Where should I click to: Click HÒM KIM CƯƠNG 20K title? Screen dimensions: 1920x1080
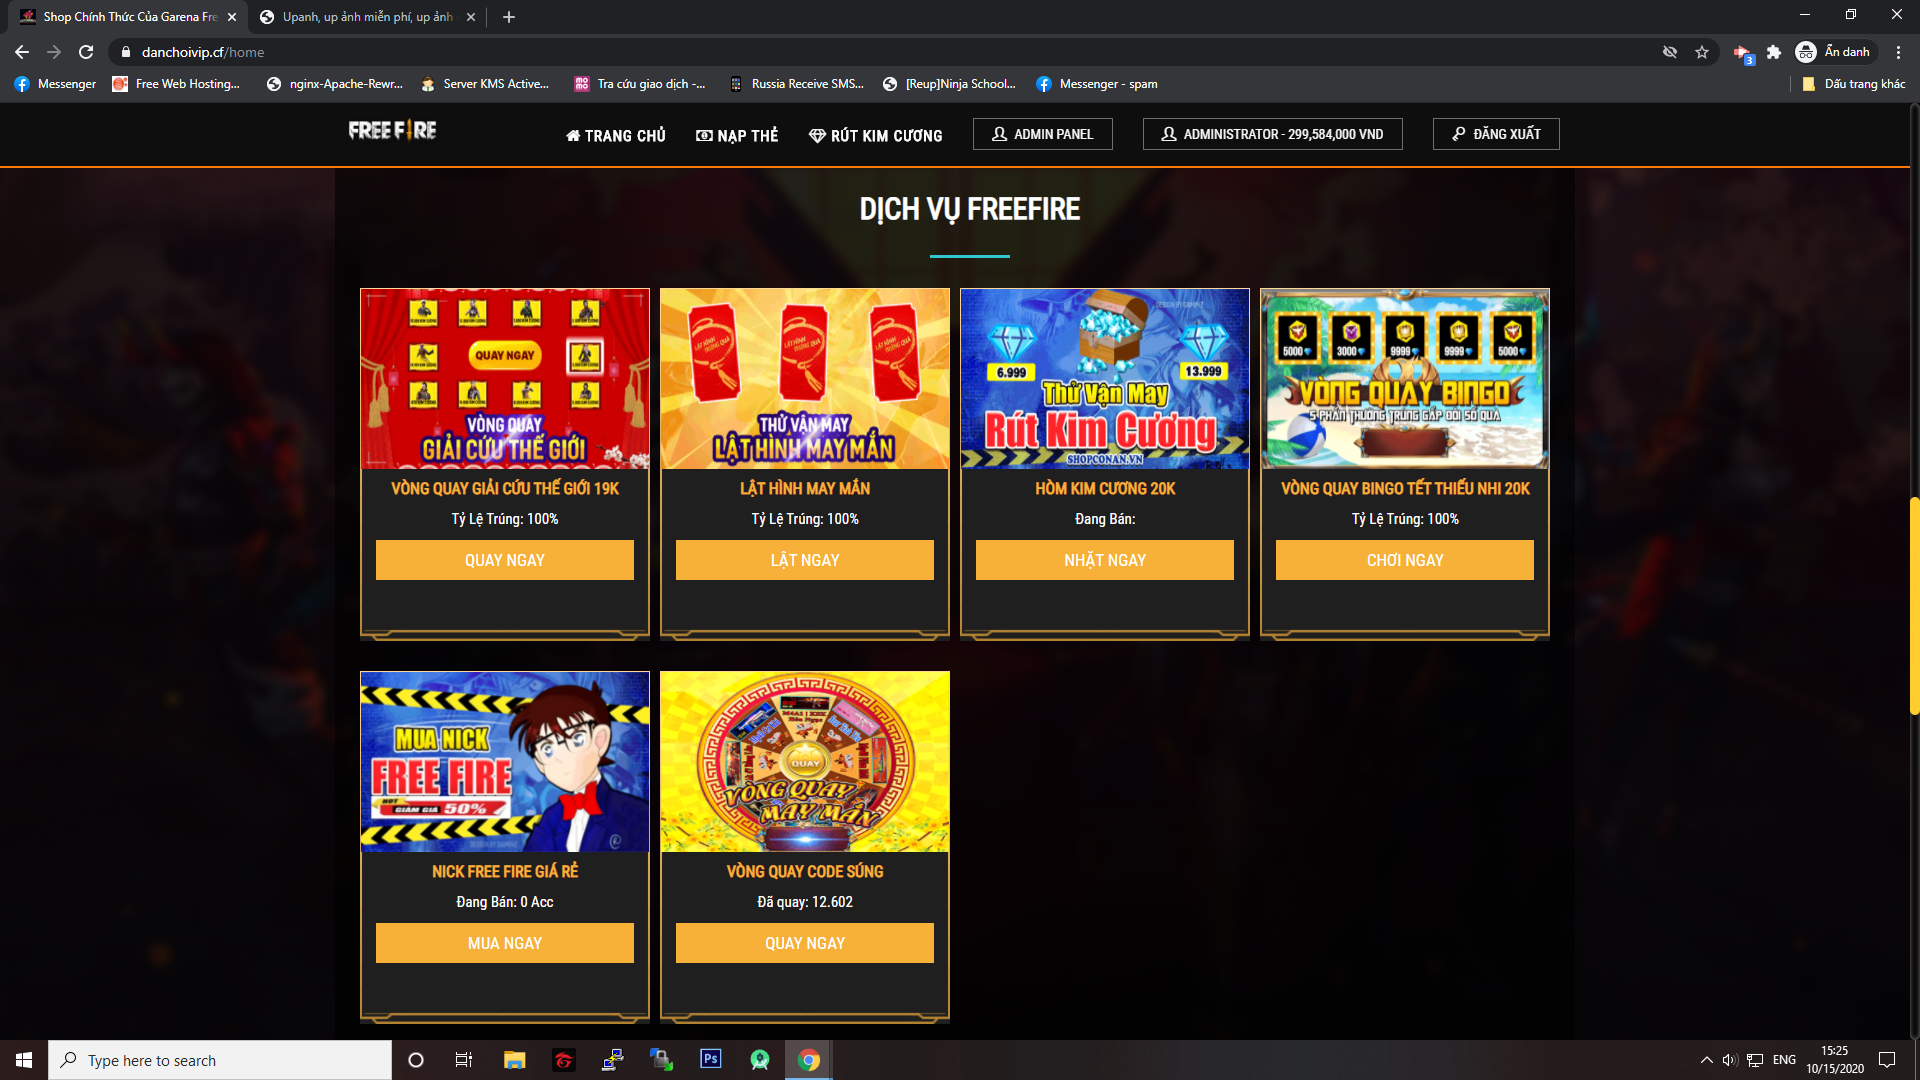click(x=1105, y=489)
